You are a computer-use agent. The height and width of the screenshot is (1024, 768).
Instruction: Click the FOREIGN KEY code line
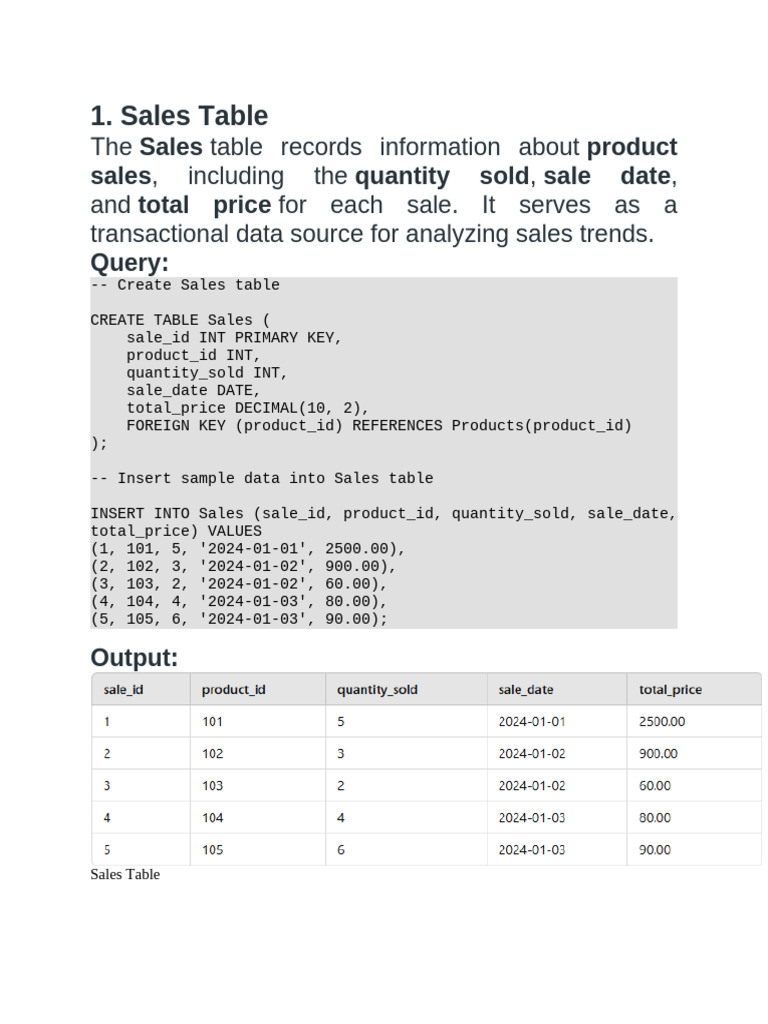tap(379, 426)
